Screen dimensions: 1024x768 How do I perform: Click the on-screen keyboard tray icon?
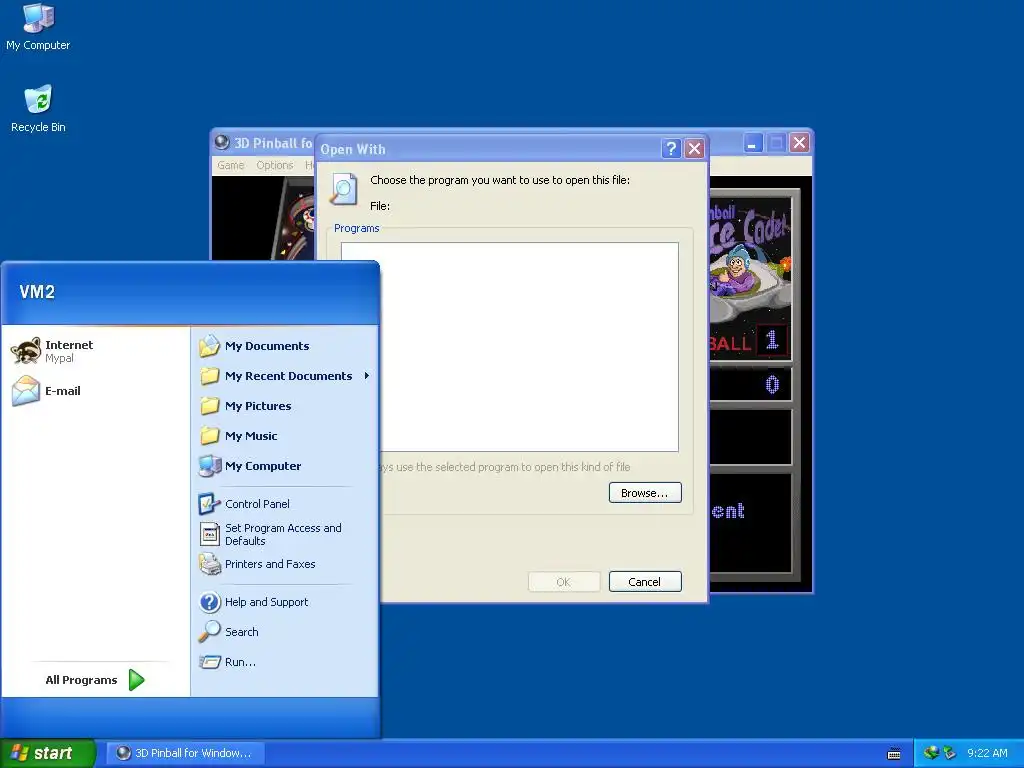[894, 754]
